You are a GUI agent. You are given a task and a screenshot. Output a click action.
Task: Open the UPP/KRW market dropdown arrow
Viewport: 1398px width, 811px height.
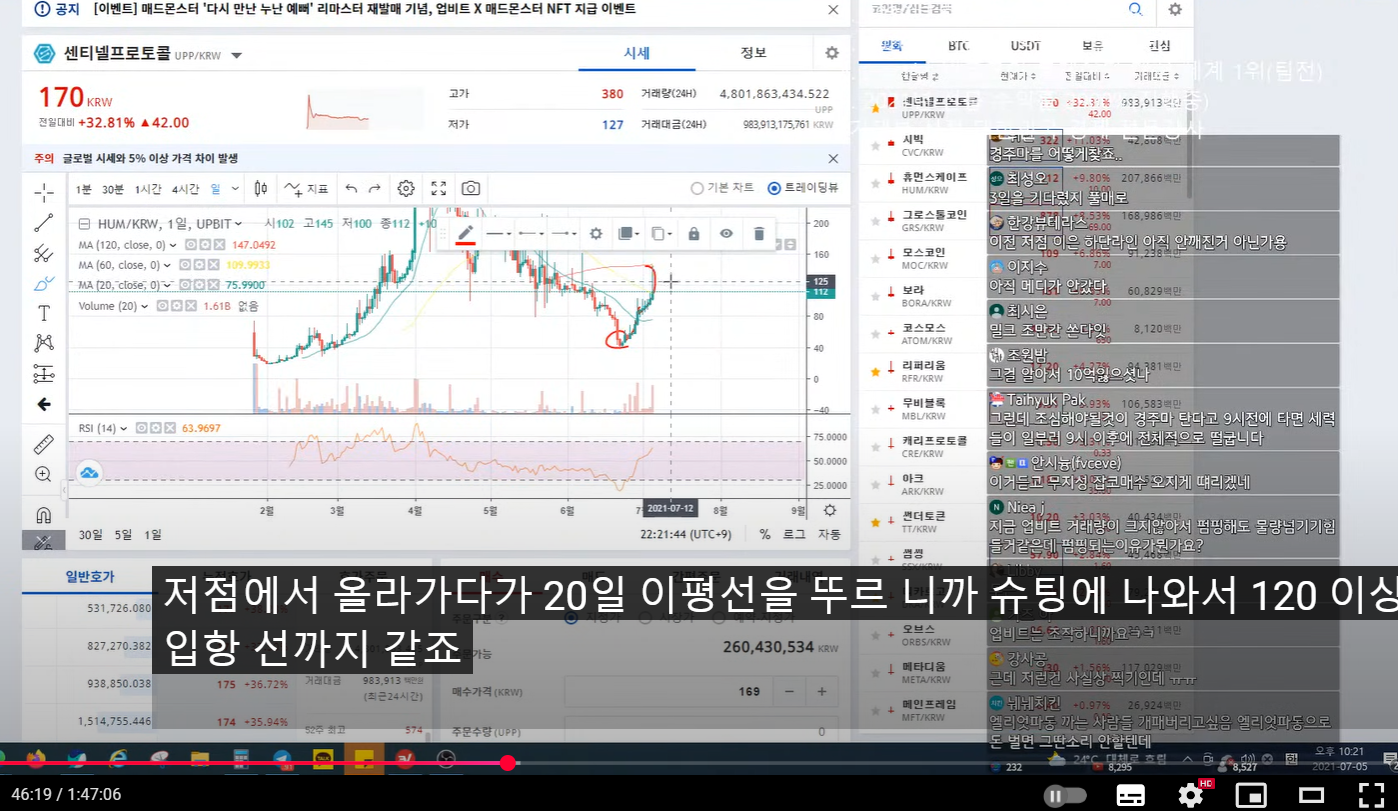tap(236, 55)
